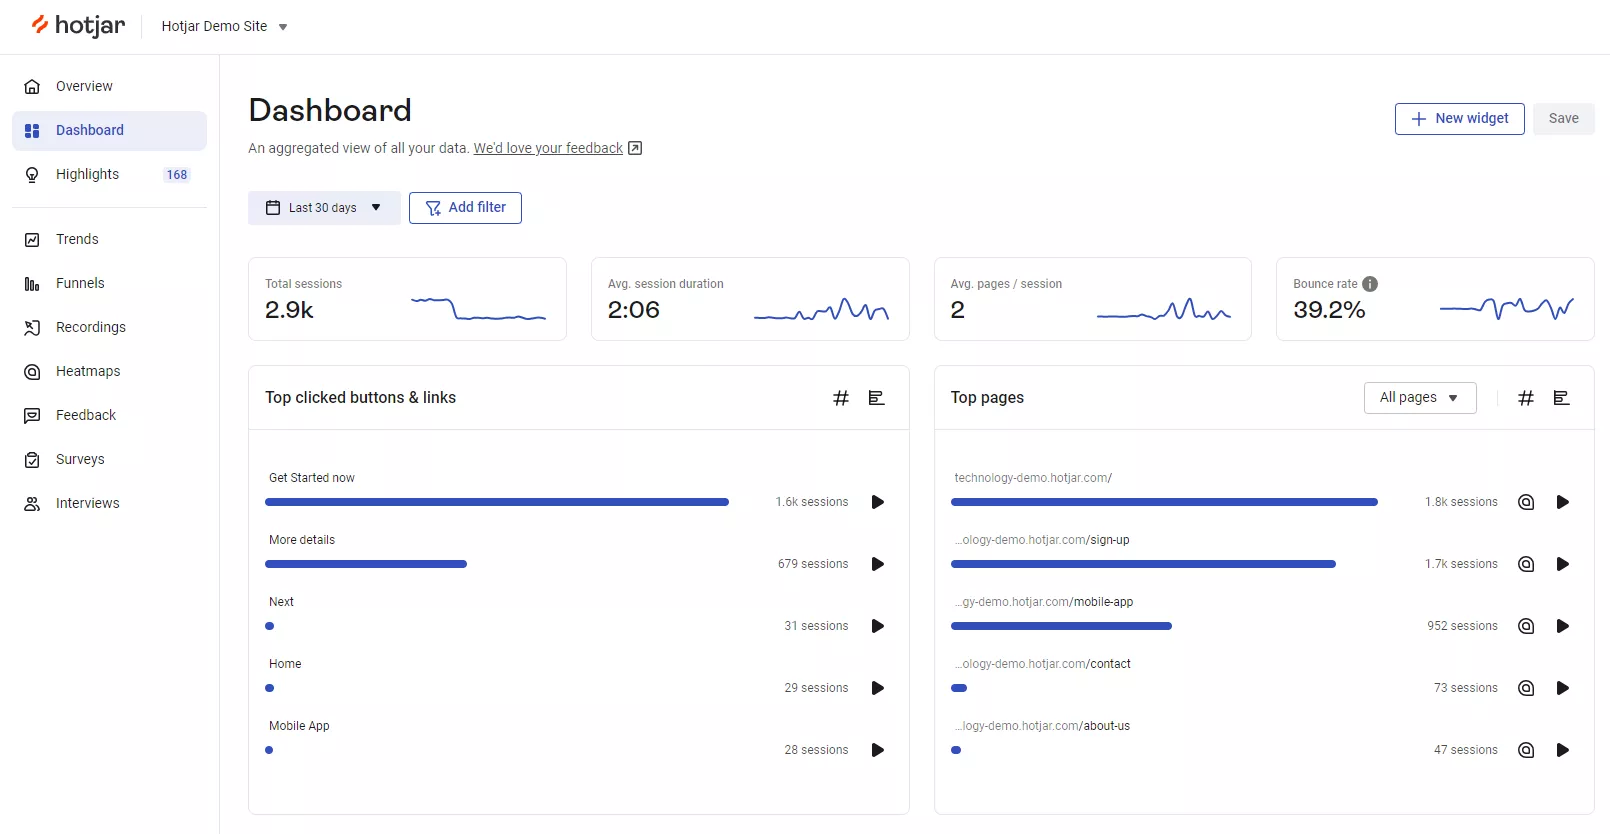
Task: View heatmap for technology-demo.hotjar.com/ page
Action: (1526, 502)
